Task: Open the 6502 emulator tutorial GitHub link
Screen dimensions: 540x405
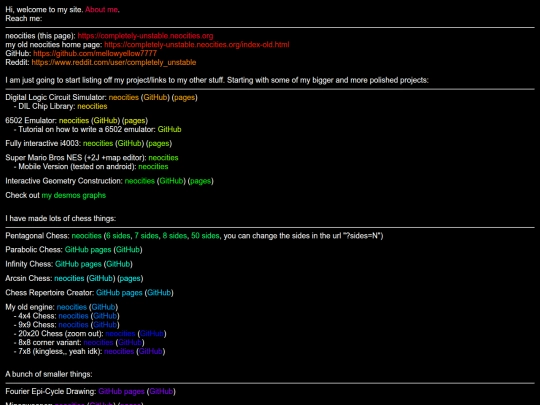Action: click(169, 130)
